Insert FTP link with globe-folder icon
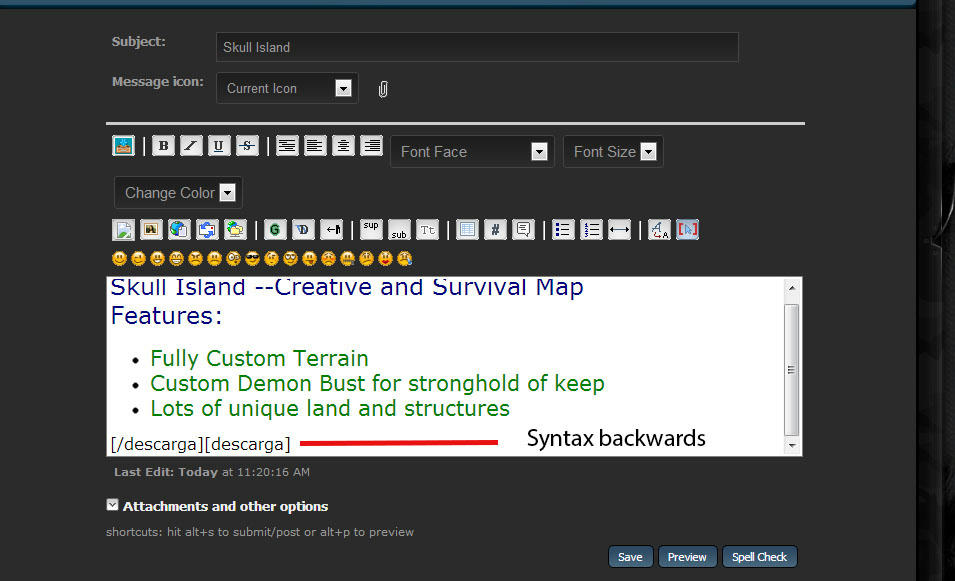The width and height of the screenshot is (955, 581). point(235,230)
